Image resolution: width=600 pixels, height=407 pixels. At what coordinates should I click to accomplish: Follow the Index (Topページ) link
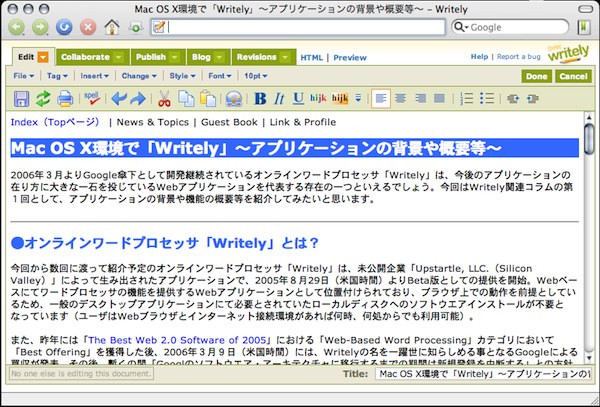tap(55, 122)
